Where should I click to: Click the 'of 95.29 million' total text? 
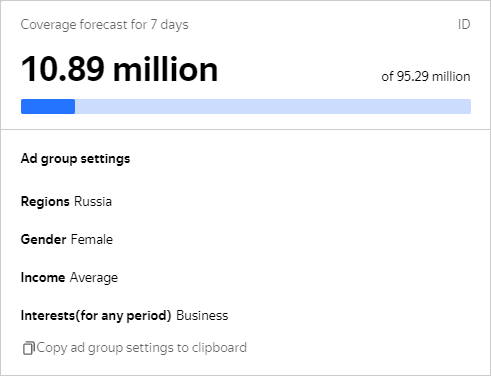[426, 76]
